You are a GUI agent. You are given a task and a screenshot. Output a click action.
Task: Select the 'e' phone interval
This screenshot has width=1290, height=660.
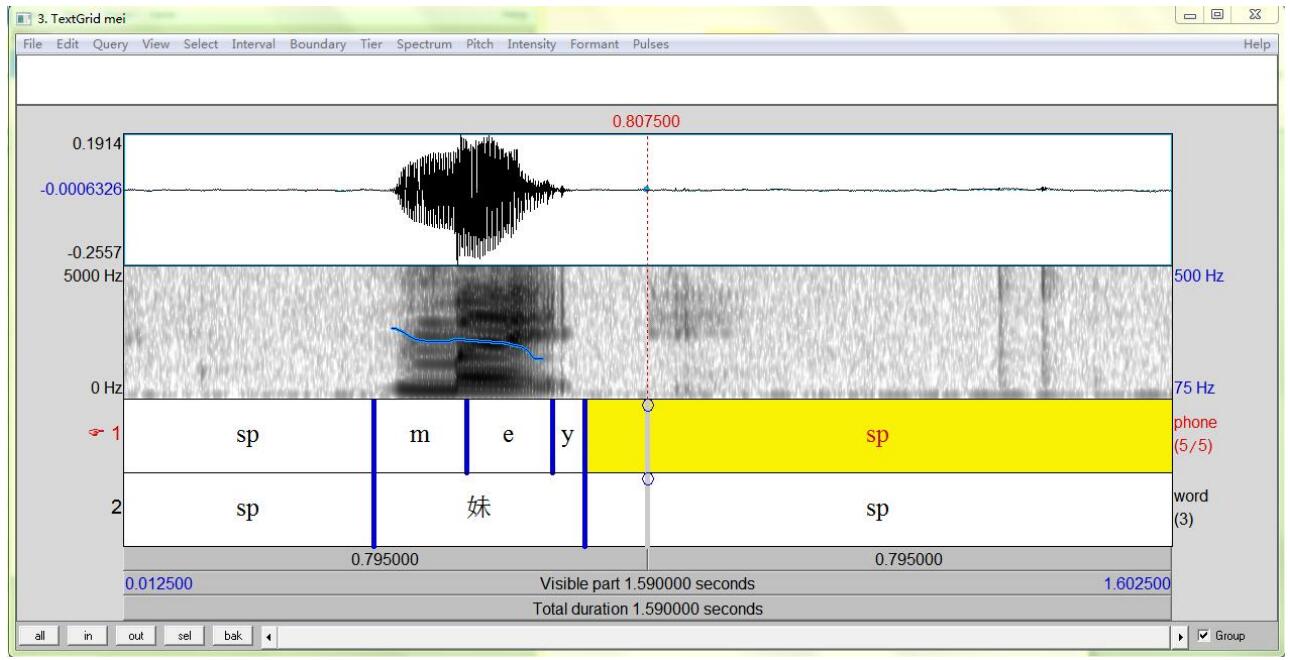(508, 436)
